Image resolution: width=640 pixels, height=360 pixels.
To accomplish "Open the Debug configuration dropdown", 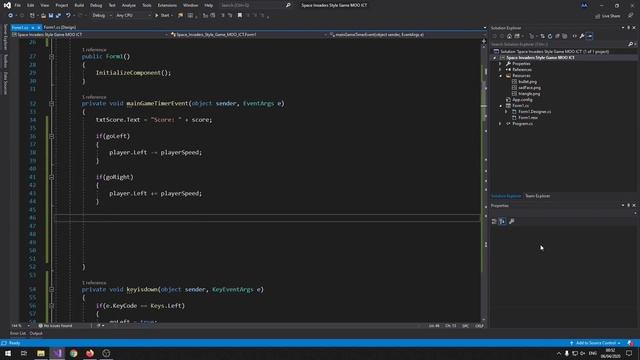I will [101, 16].
